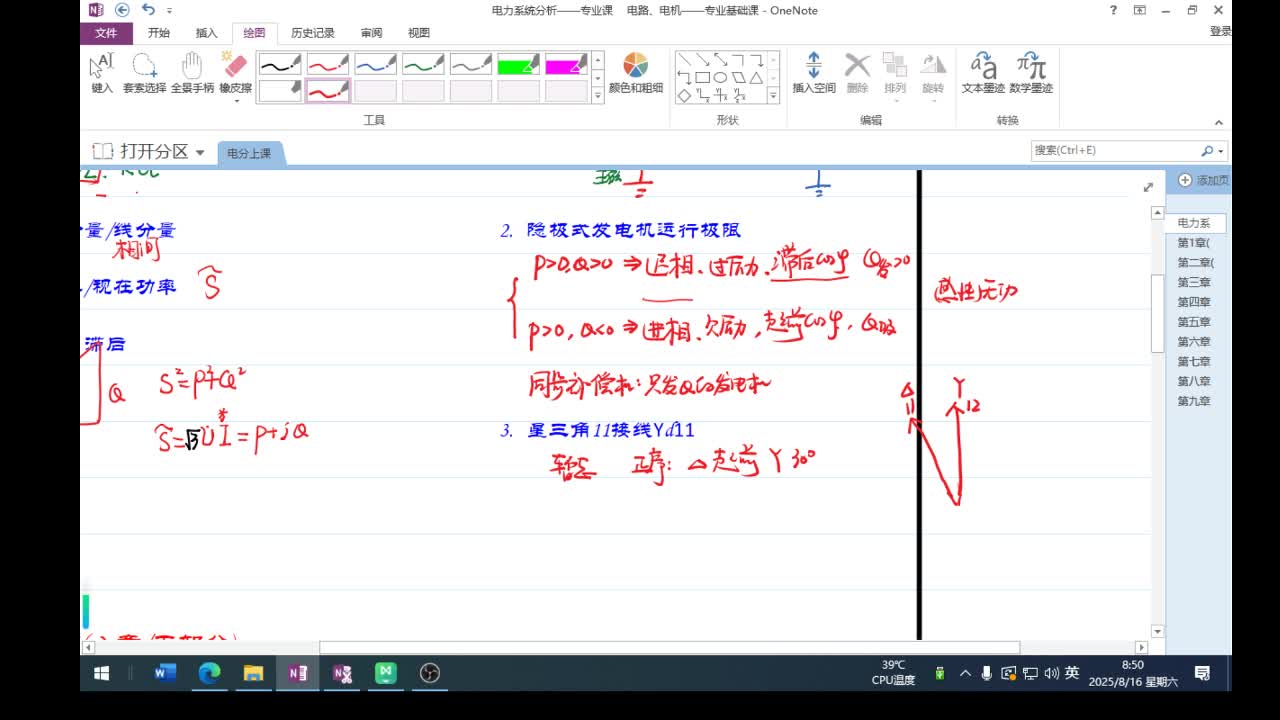Click the Back arrow in the title bar

tap(122, 10)
